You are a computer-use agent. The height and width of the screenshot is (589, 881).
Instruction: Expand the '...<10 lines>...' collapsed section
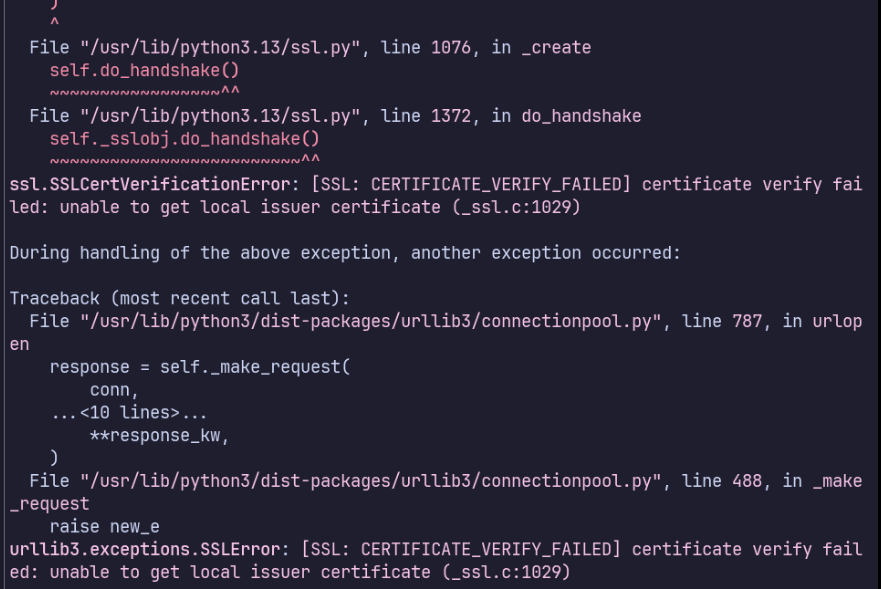tap(129, 413)
